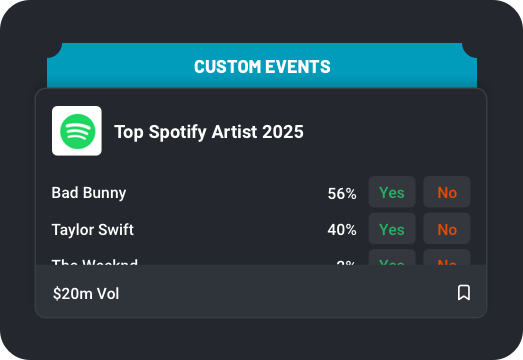This screenshot has height=360, width=523.
Task: Click Taylor Swift's 40% probability
Action: click(x=342, y=230)
